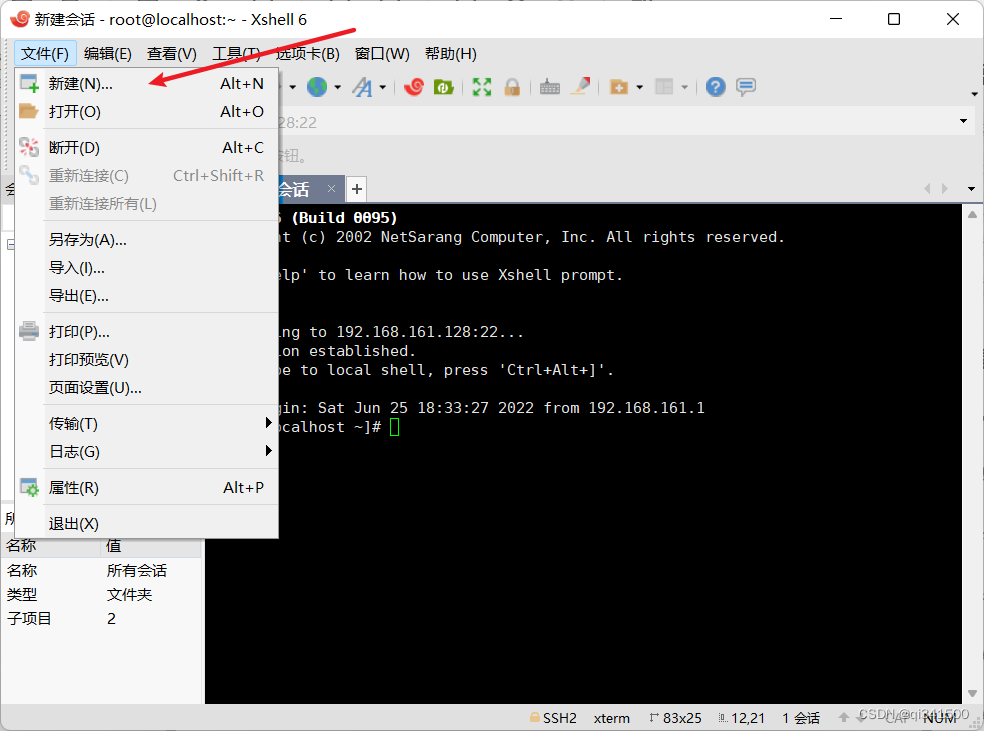Click terminal scrollbar up arrow

[972, 215]
